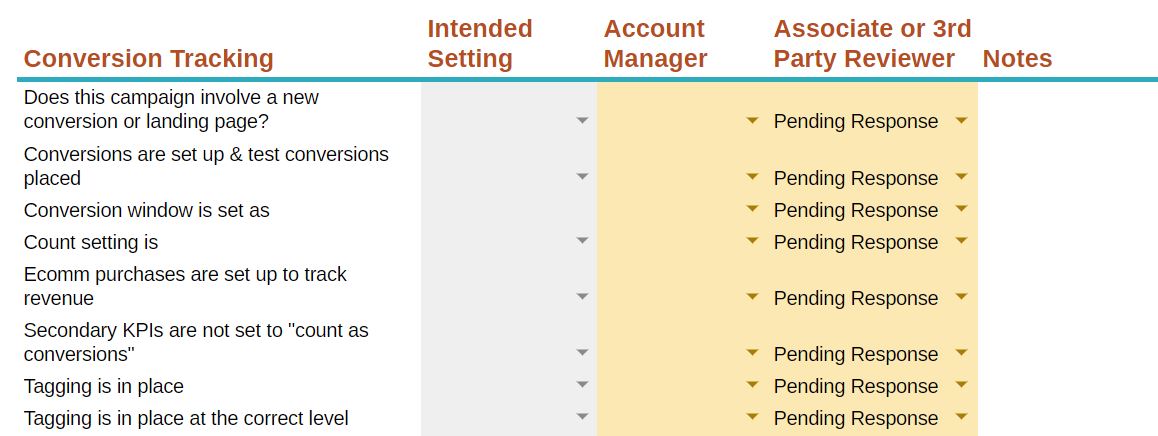Screen dimensions: 1158x436
Task: Open Reviewer dropdown for new conversion row
Action: pyautogui.click(x=961, y=121)
